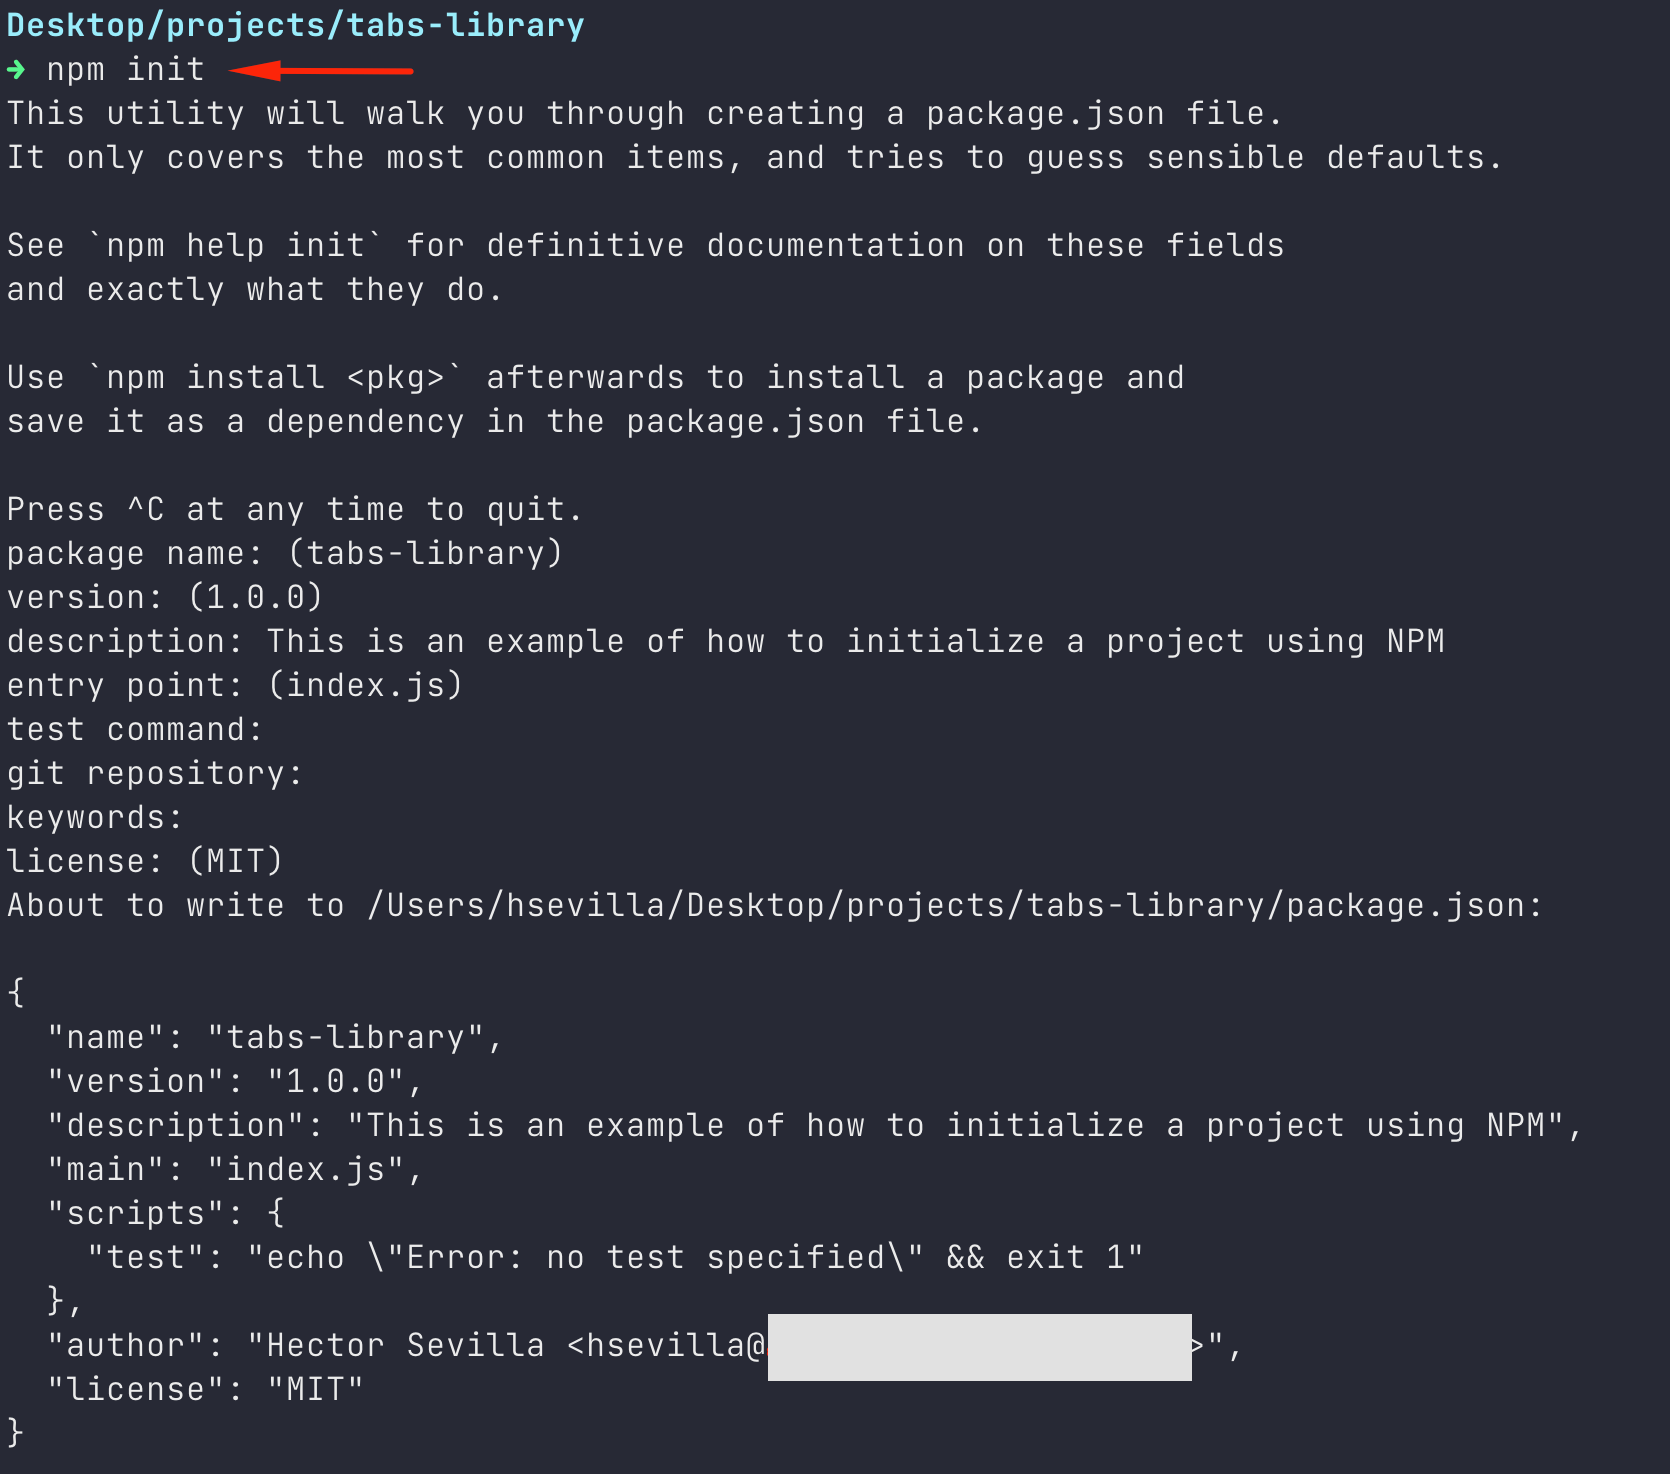Click the "scripts" key in the JSON
Viewport: 1670px width, 1474px height.
coord(135,1214)
